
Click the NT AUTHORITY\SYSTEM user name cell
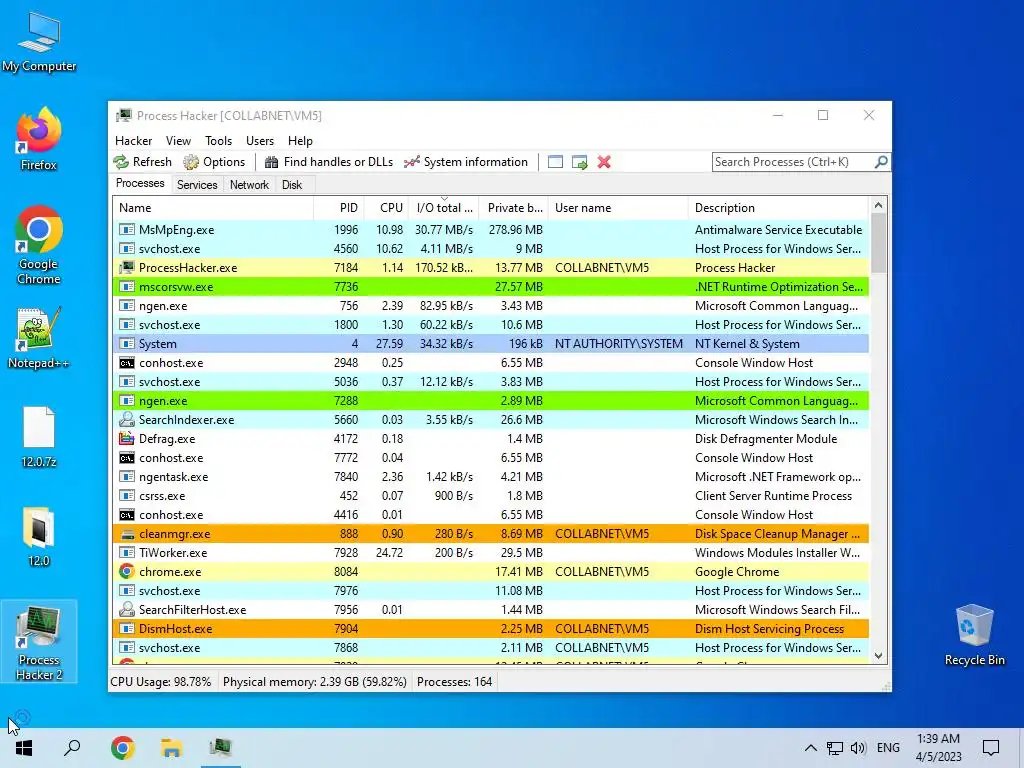click(x=618, y=344)
